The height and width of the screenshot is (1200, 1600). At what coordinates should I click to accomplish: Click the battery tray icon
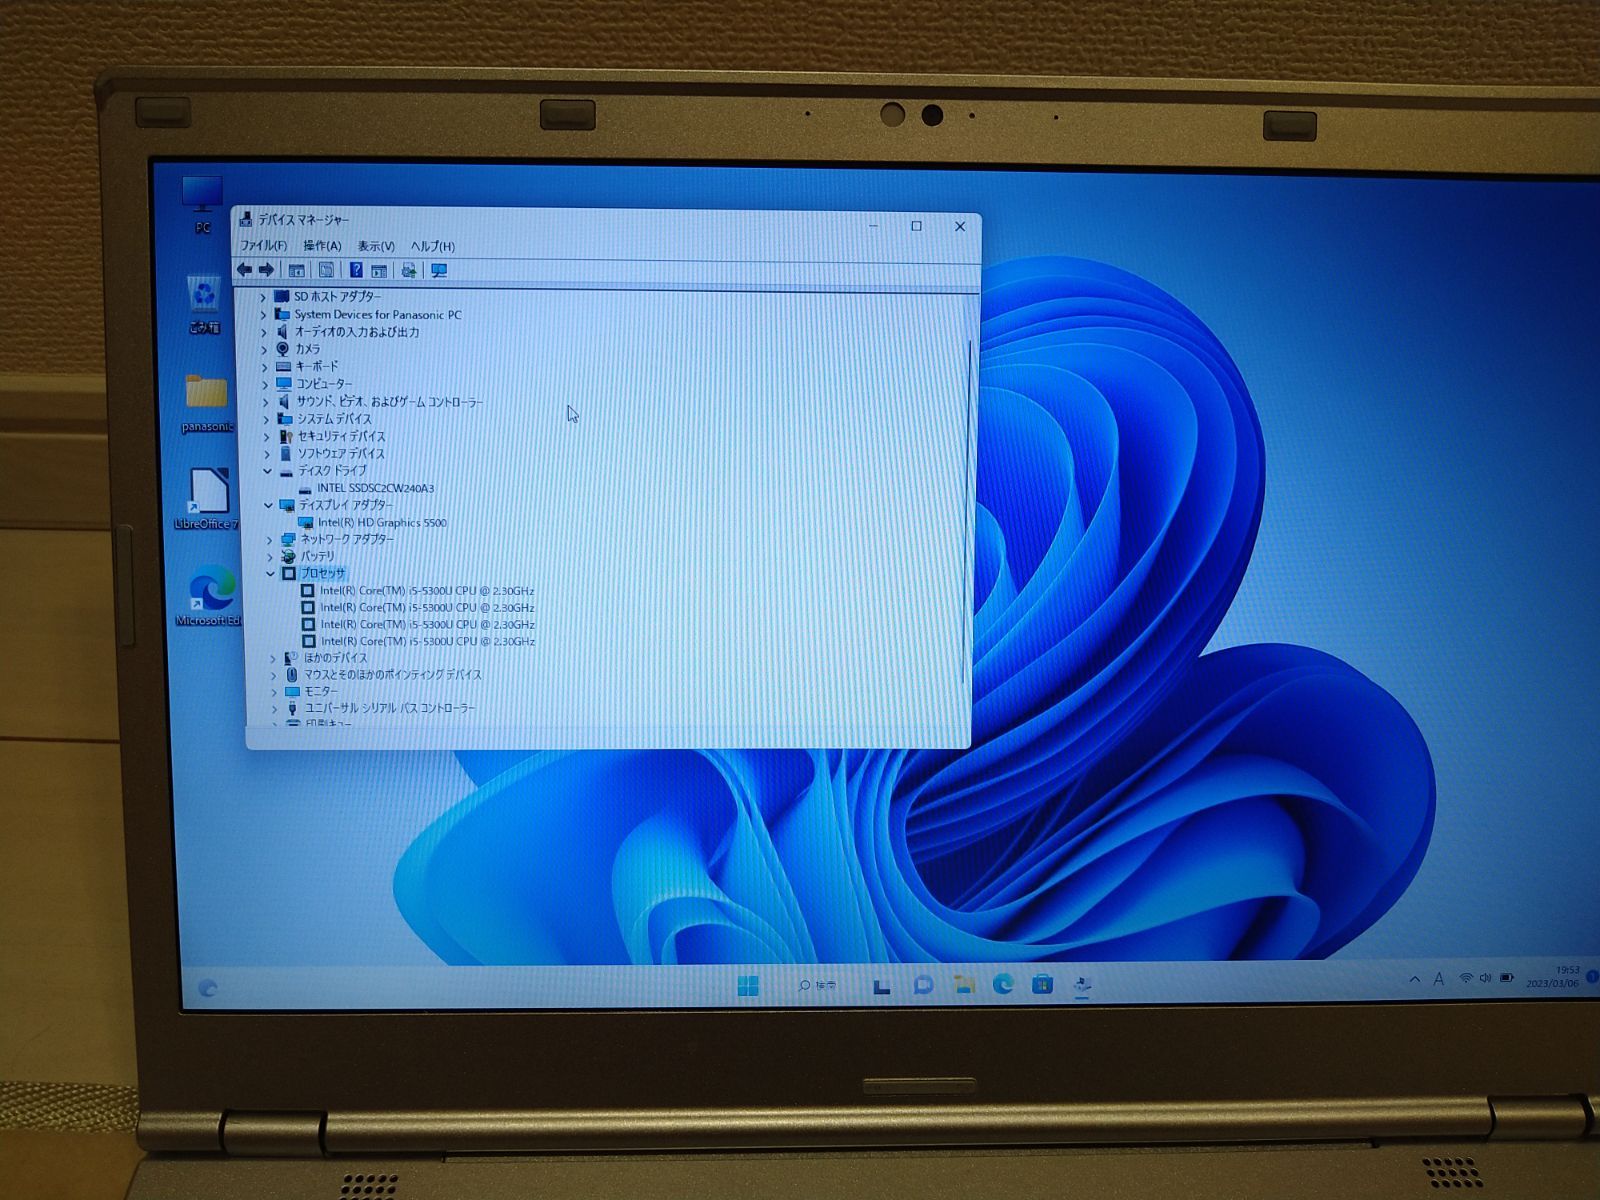click(1506, 978)
